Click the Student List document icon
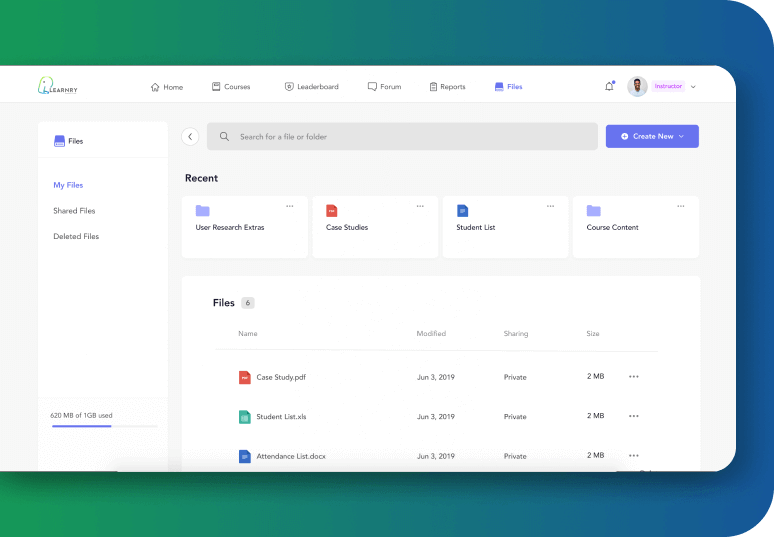 (462, 211)
